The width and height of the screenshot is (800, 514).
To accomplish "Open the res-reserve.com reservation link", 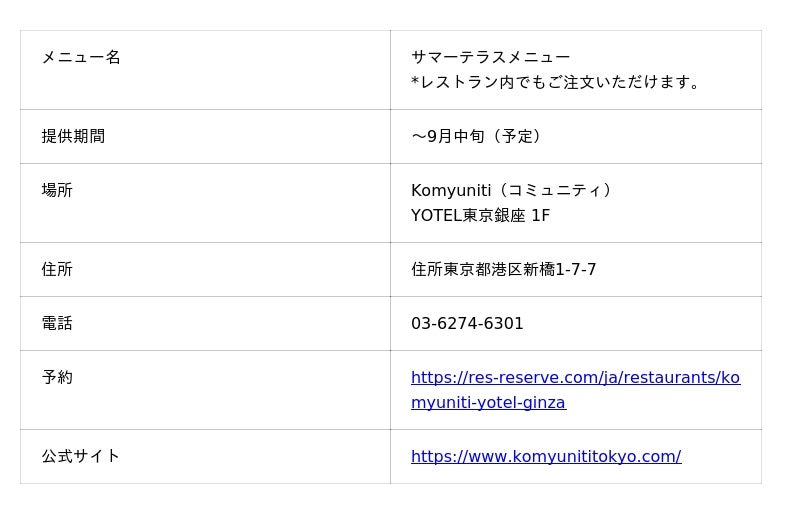I will coord(575,390).
